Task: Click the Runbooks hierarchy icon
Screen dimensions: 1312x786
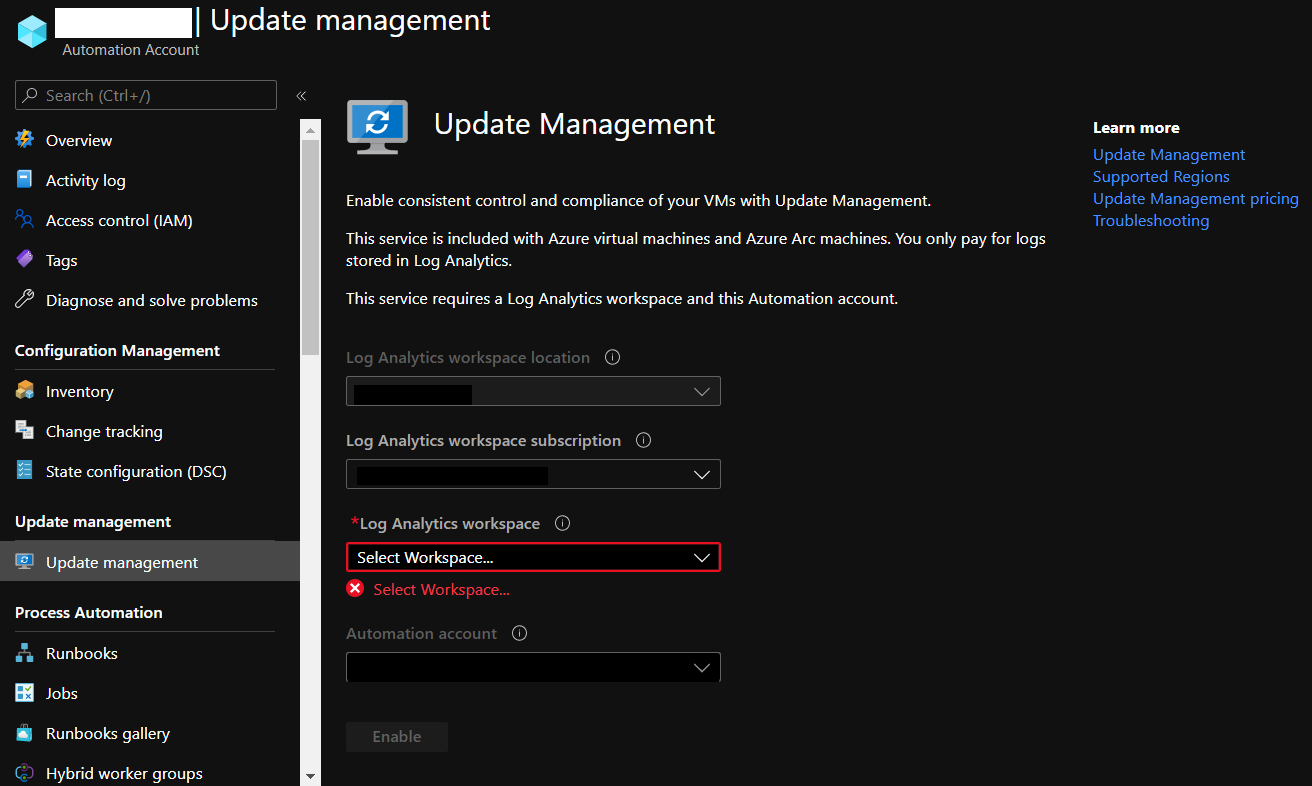Action: click(25, 652)
